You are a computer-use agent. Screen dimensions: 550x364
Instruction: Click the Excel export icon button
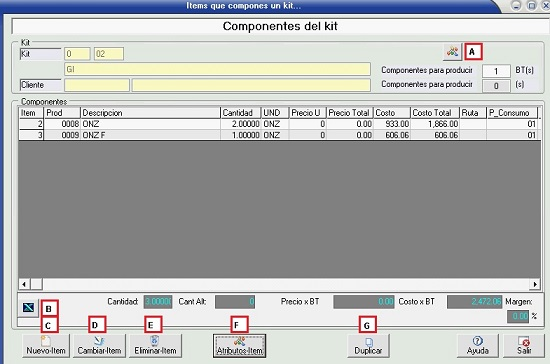click(x=28, y=308)
